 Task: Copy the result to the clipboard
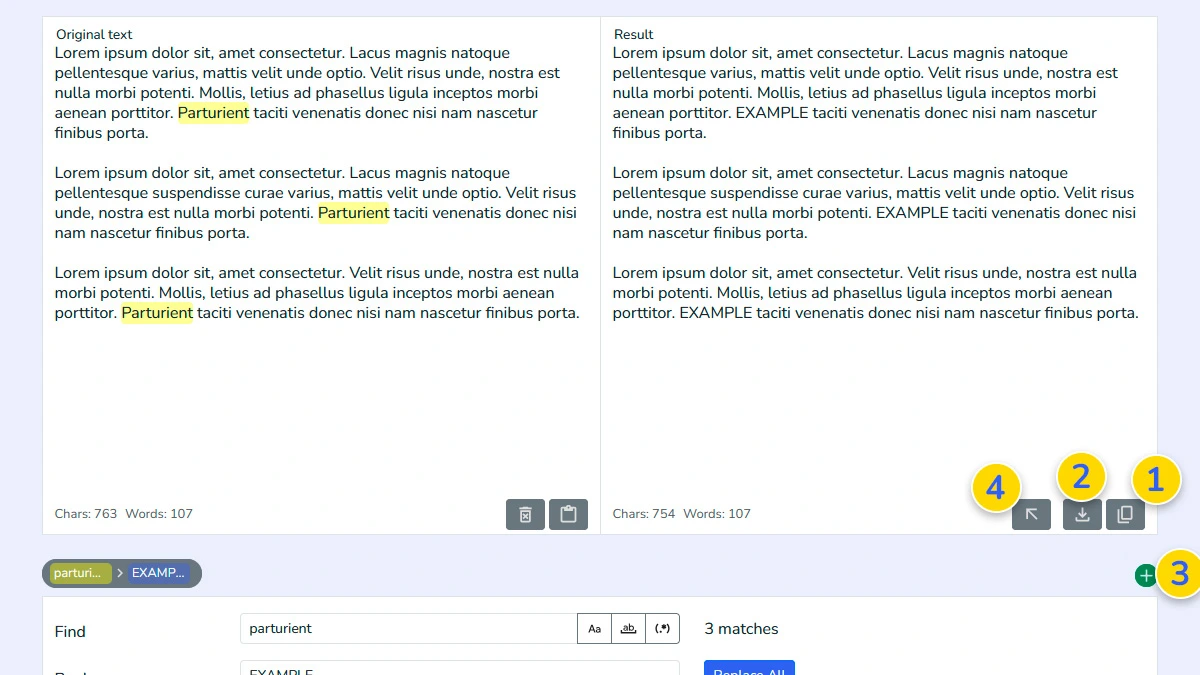1125,514
